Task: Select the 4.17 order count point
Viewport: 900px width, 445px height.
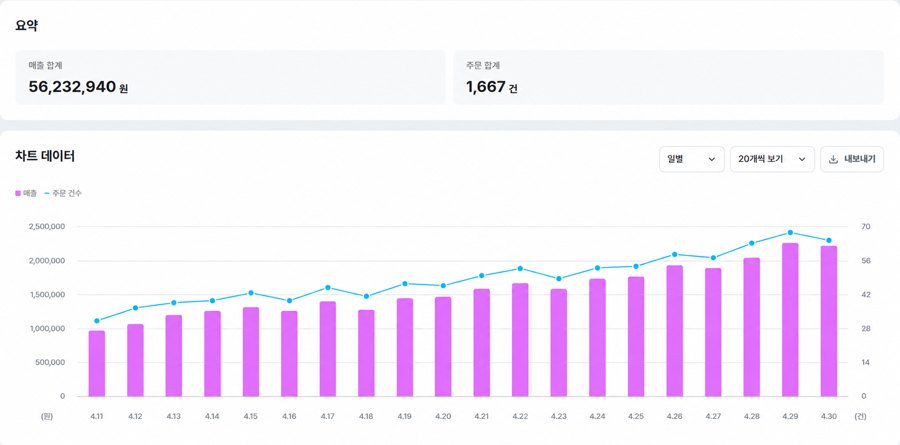Action: tap(328, 288)
